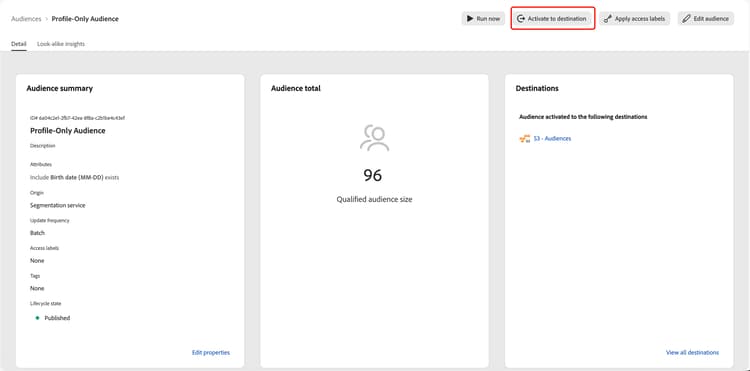
Task: Click the Edit audience button
Action: [x=706, y=19]
